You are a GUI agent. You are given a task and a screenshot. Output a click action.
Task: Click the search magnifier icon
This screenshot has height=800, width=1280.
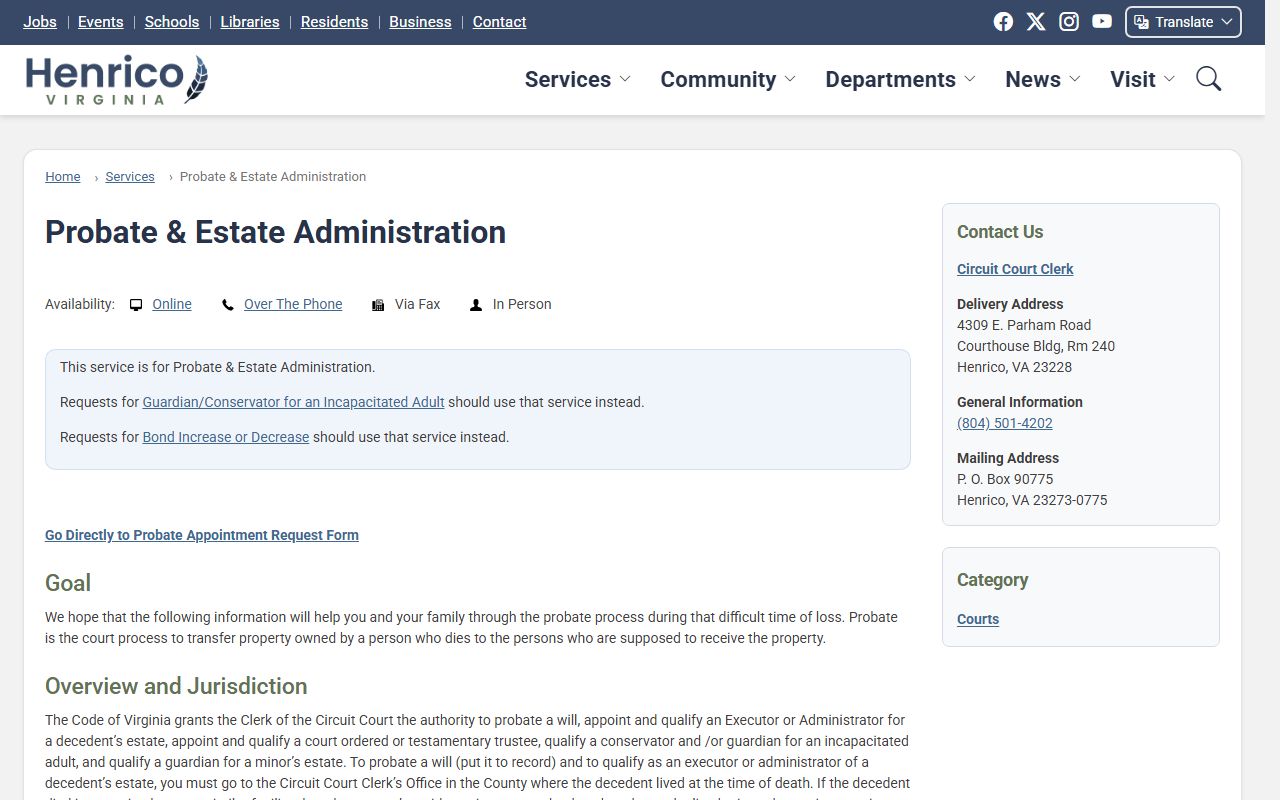(1208, 79)
